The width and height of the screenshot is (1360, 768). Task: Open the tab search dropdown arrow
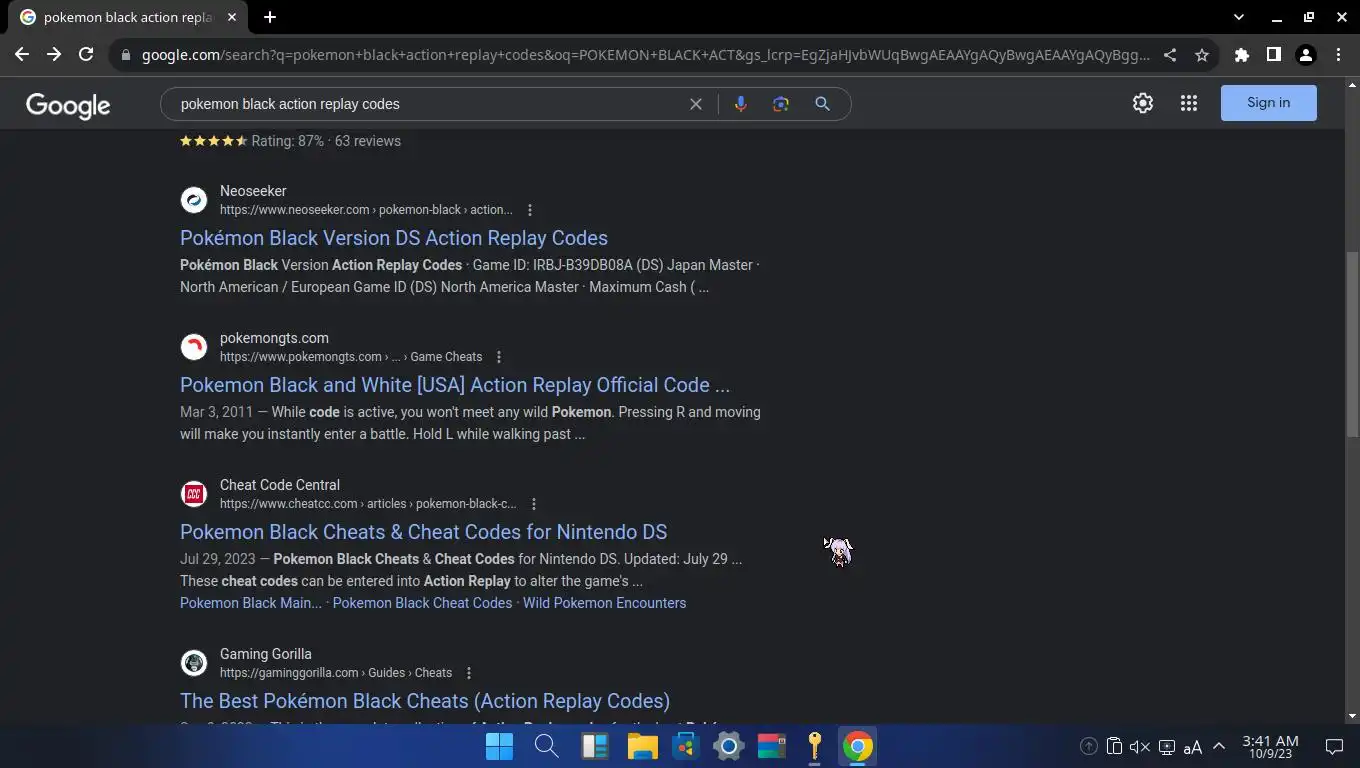[1239, 17]
